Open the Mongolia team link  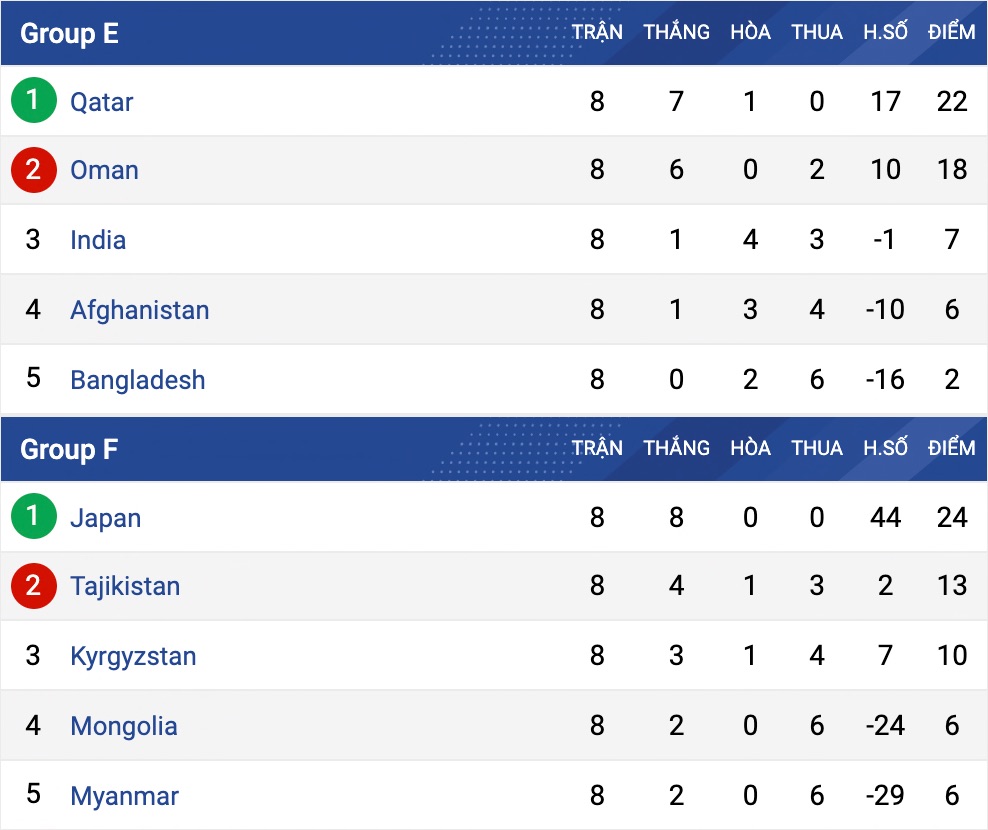point(123,726)
